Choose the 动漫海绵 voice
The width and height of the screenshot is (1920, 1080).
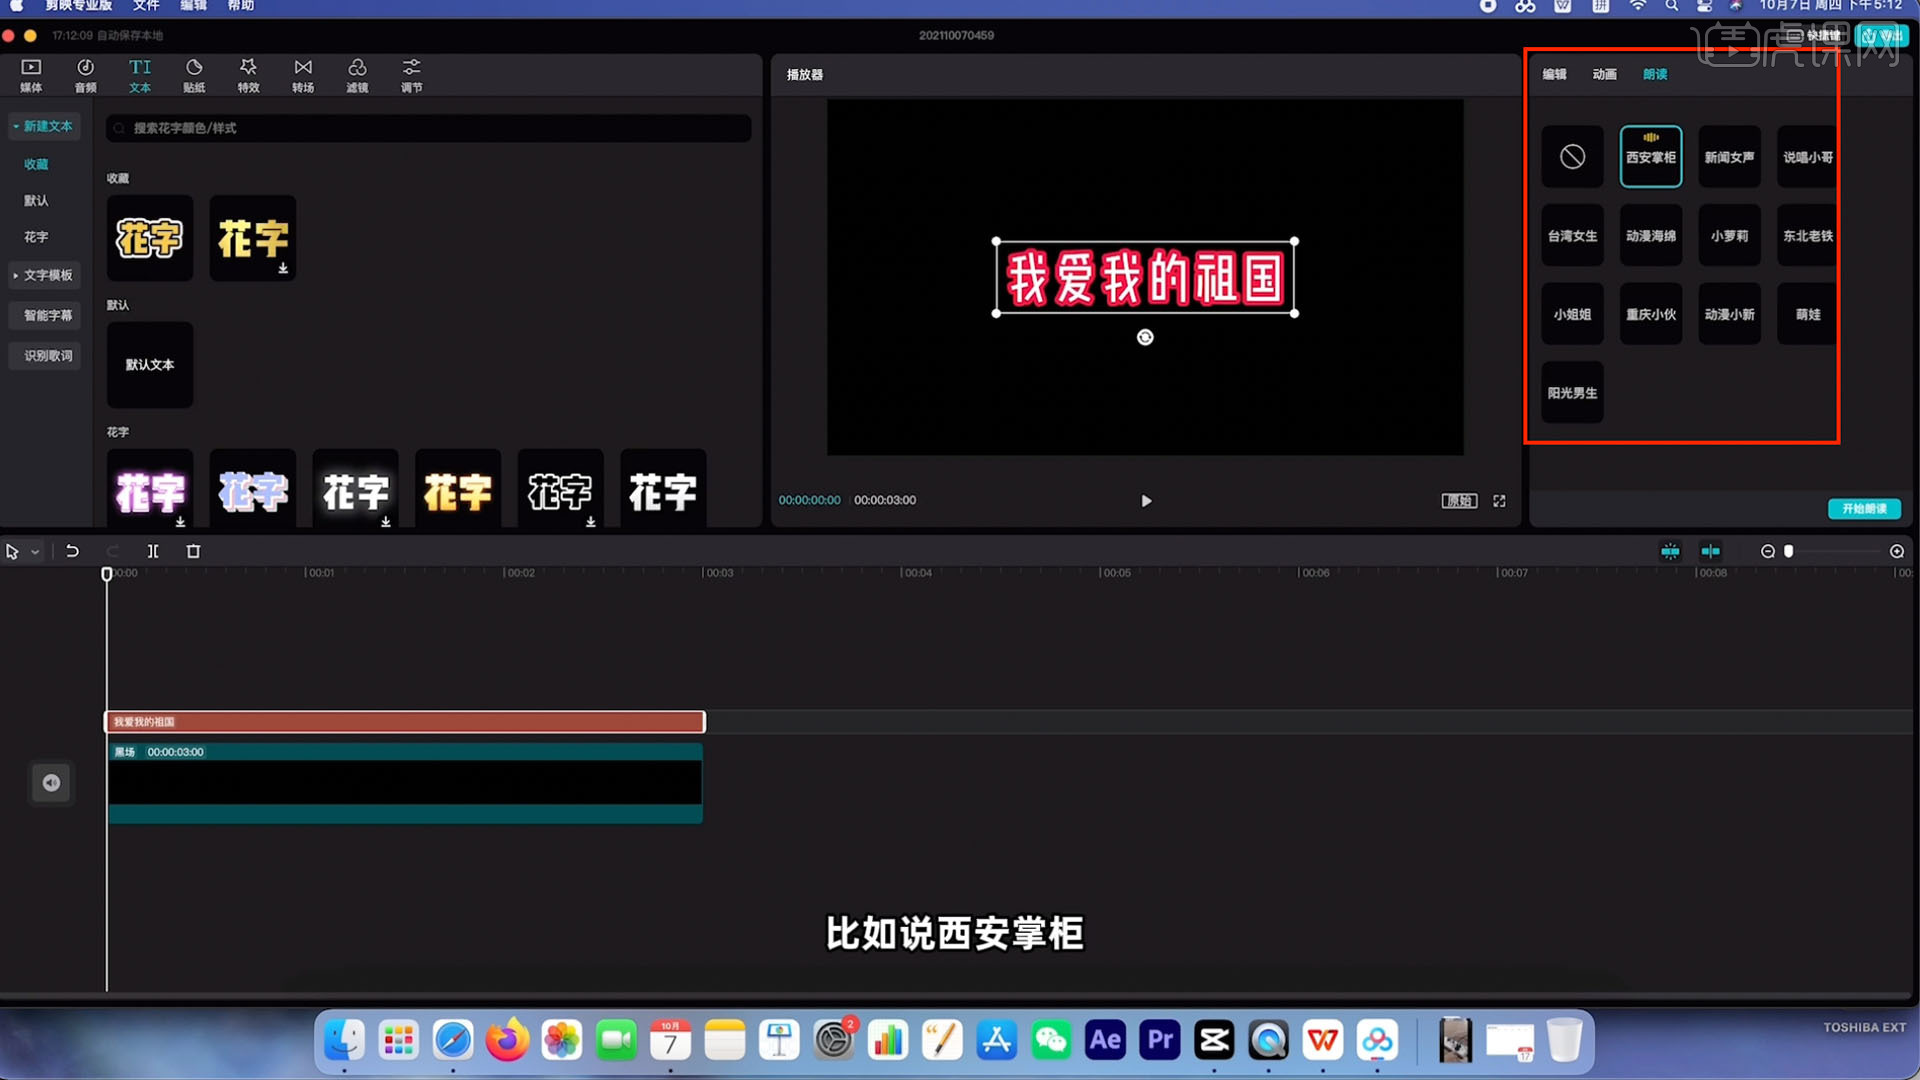pos(1651,236)
